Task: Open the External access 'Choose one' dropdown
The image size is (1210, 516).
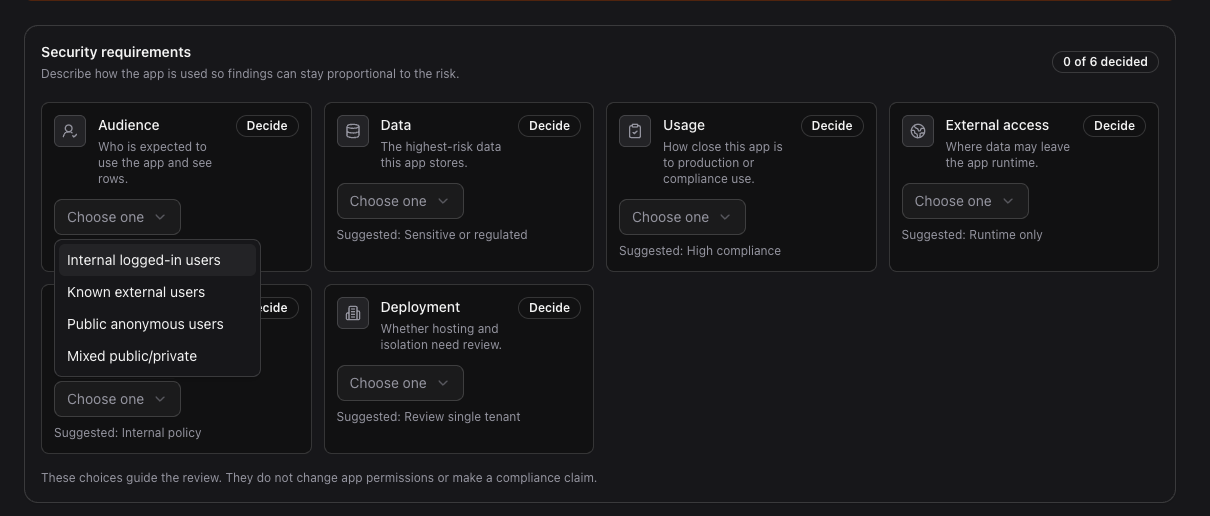Action: 965,201
